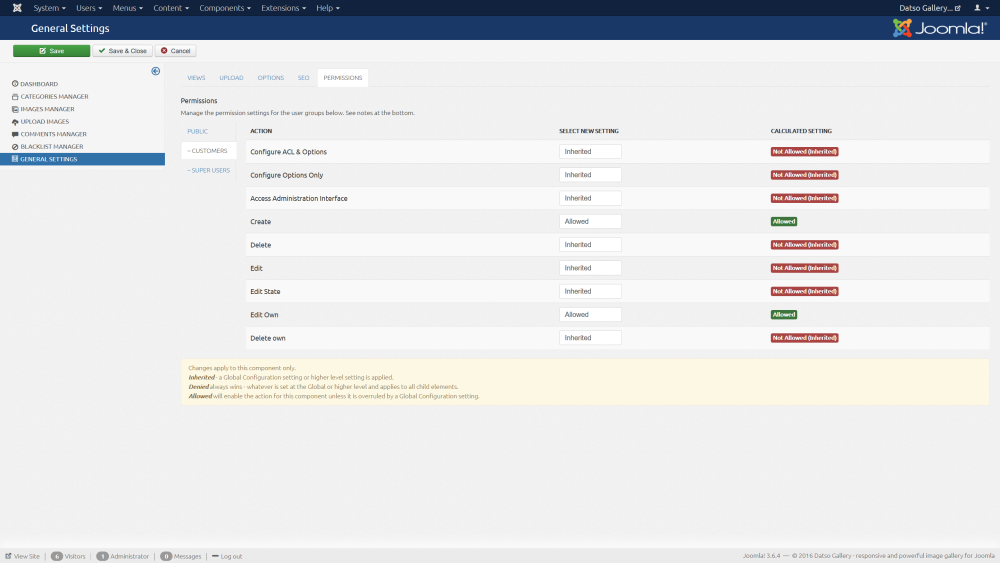The image size is (1000, 563).
Task: Open the Create permission setting dropdown
Action: pyautogui.click(x=590, y=221)
